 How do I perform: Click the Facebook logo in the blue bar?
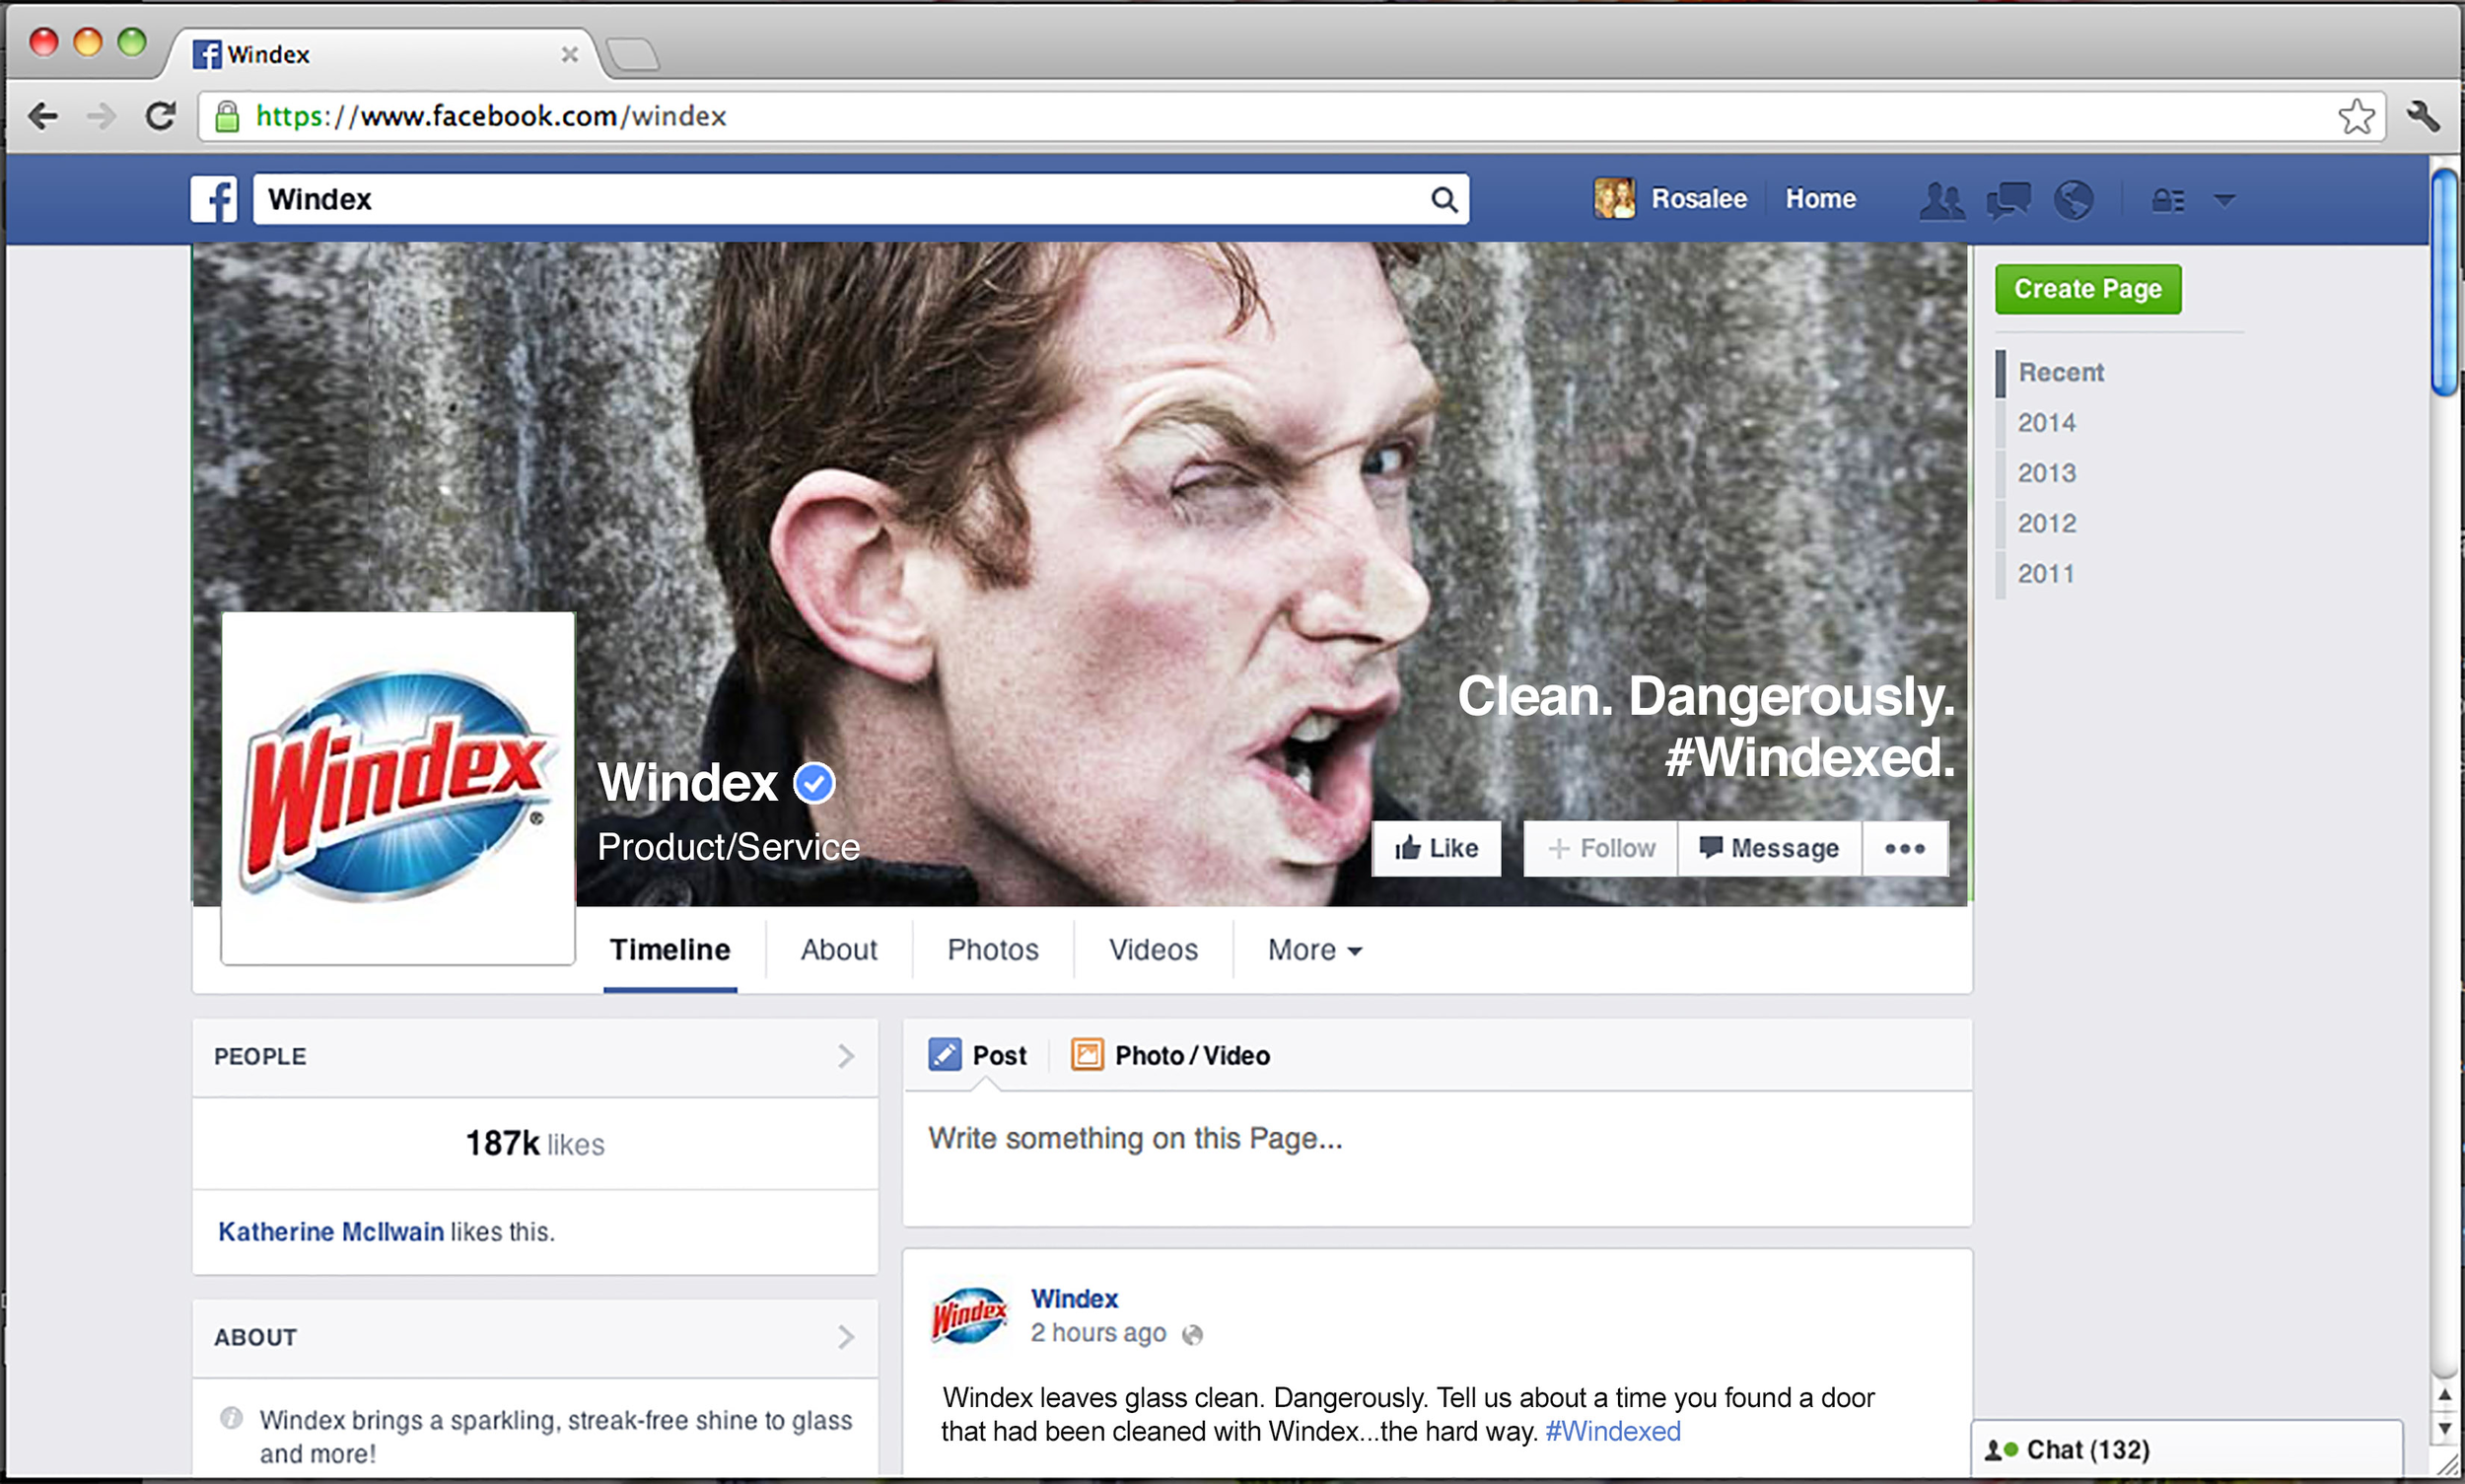click(x=214, y=199)
